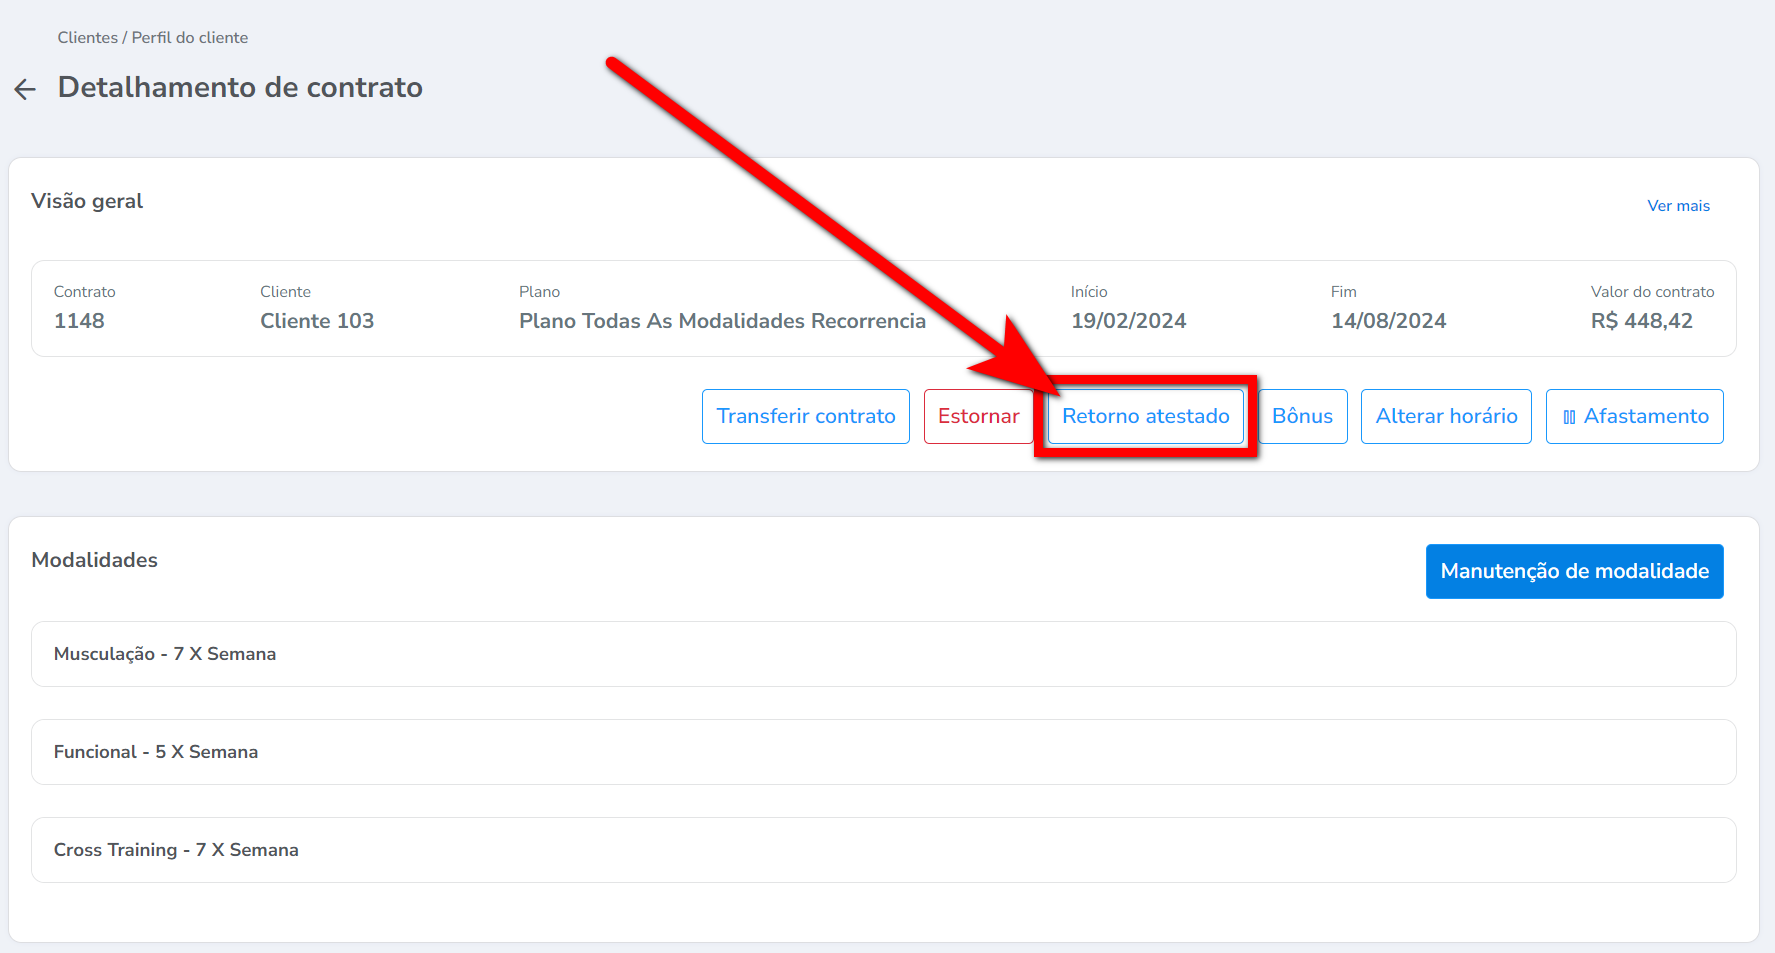Click the Fim date 14/08/2024
Image resolution: width=1775 pixels, height=953 pixels.
tap(1388, 321)
